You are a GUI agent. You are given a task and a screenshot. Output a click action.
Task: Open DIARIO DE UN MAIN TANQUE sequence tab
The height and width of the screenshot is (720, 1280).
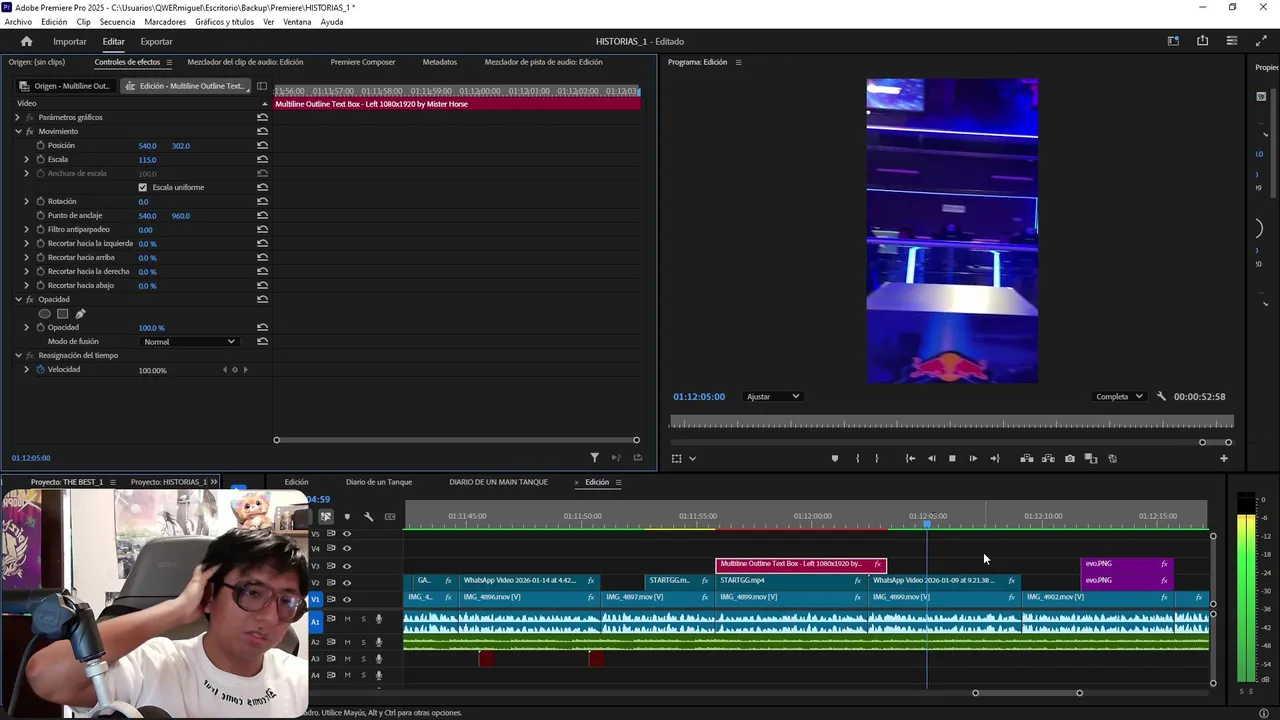tap(499, 482)
